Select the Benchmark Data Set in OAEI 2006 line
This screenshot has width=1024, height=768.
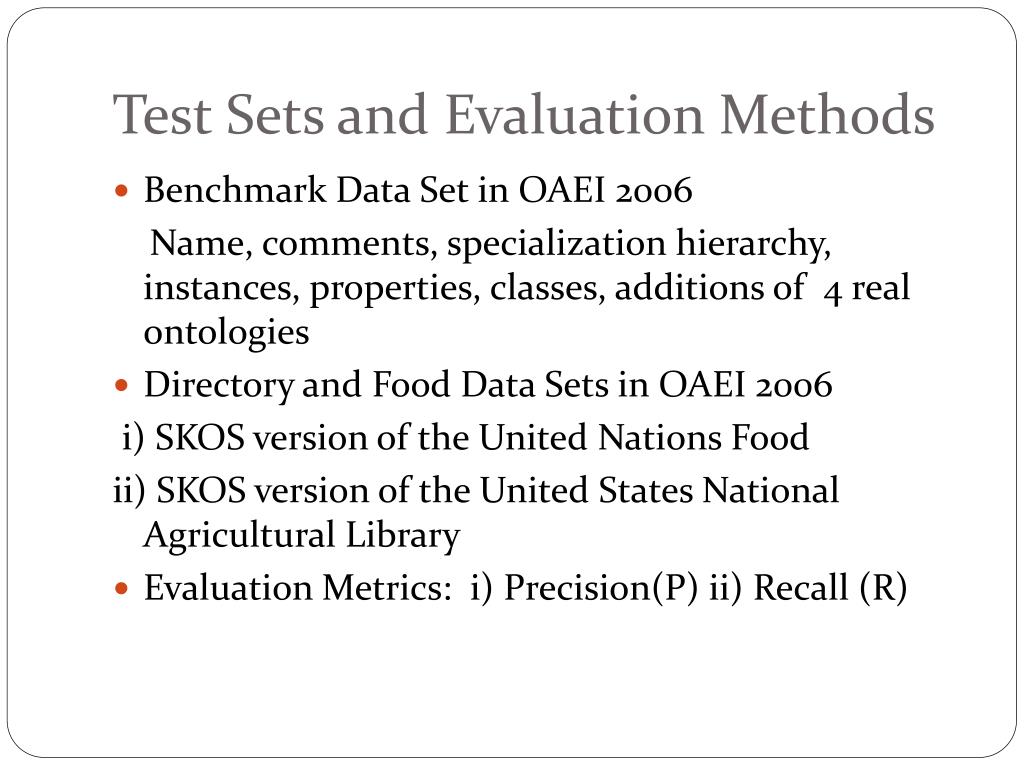(418, 190)
